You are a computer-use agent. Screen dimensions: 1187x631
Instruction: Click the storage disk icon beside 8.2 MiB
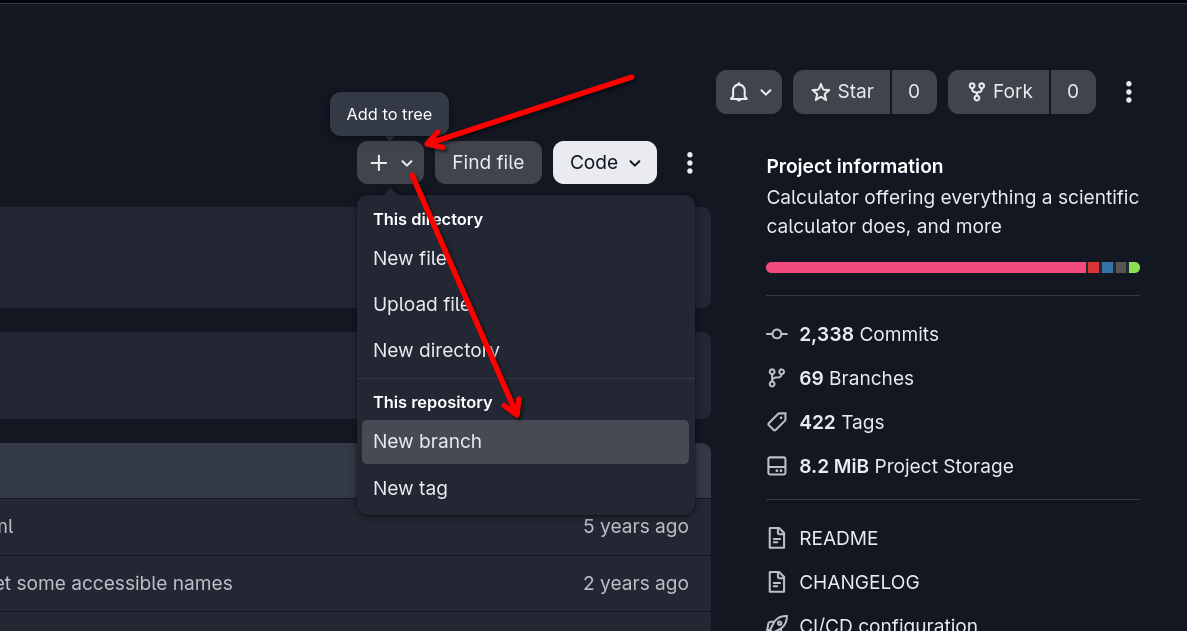[x=777, y=466]
